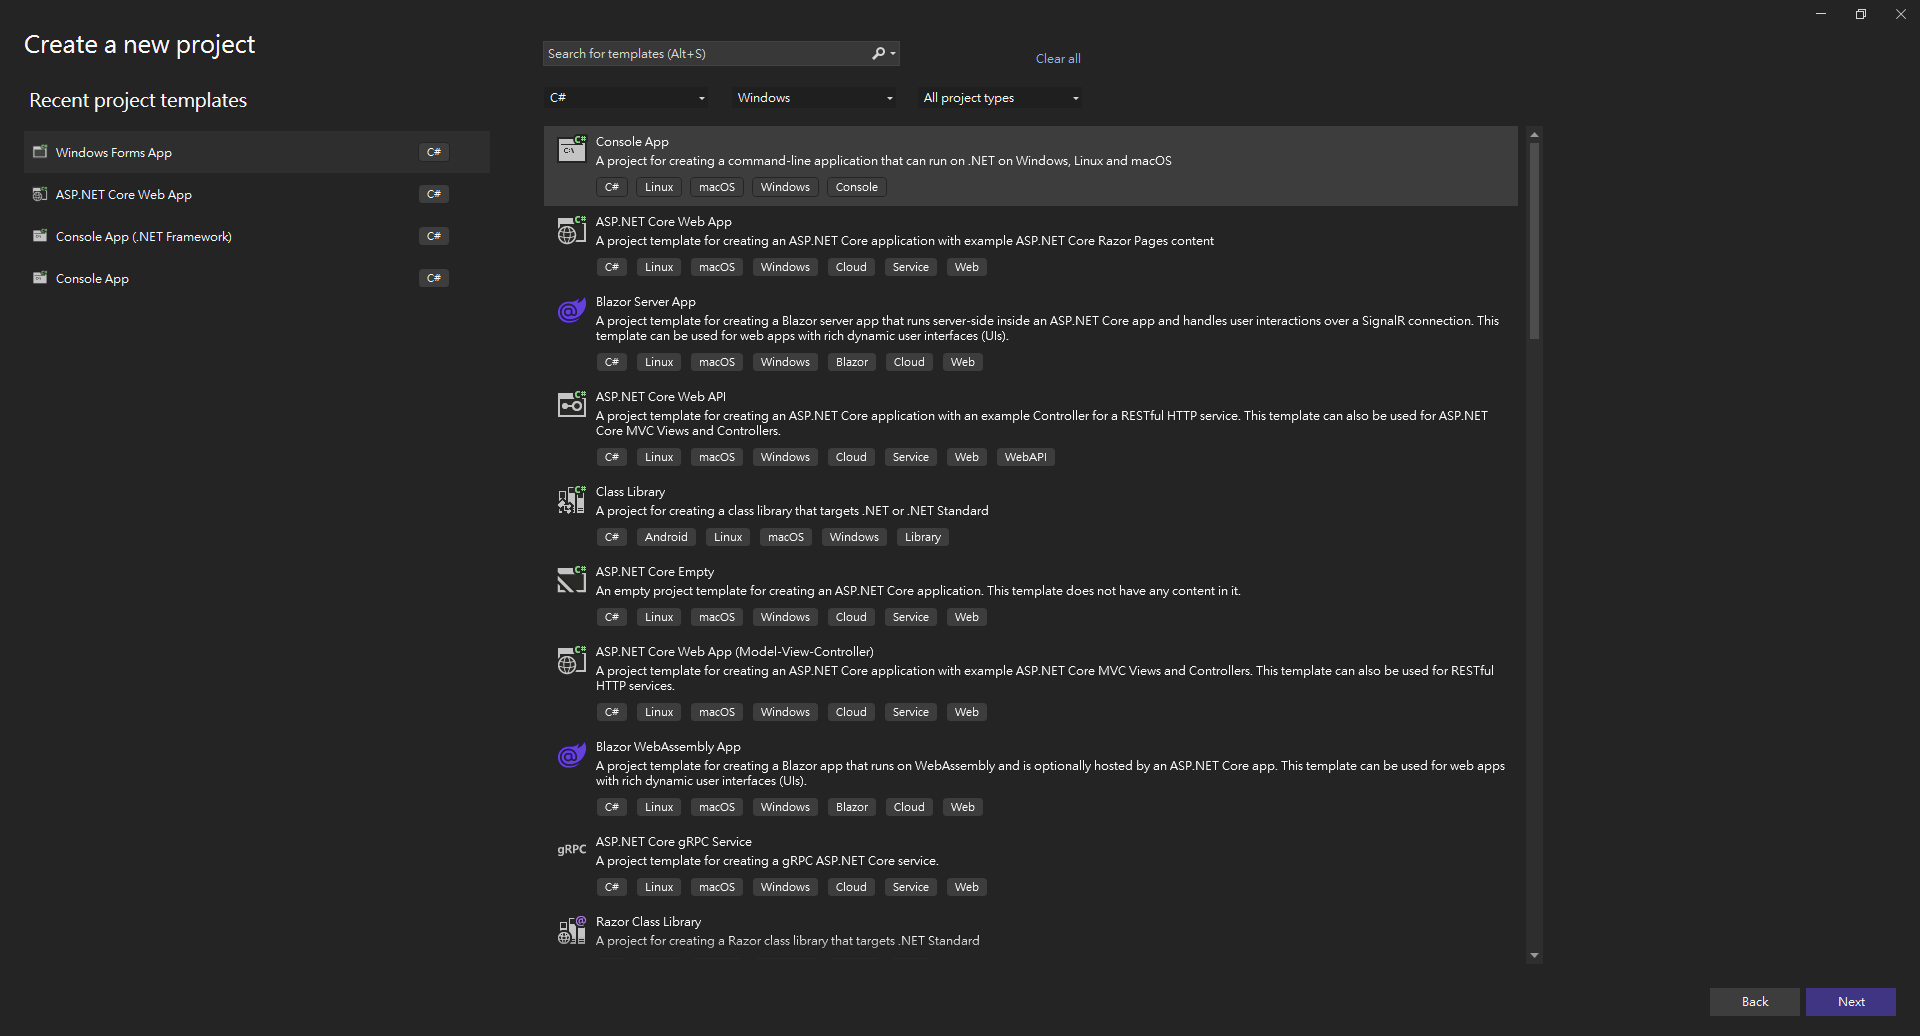Click the Class Library template icon
This screenshot has width=1920, height=1036.
571,500
